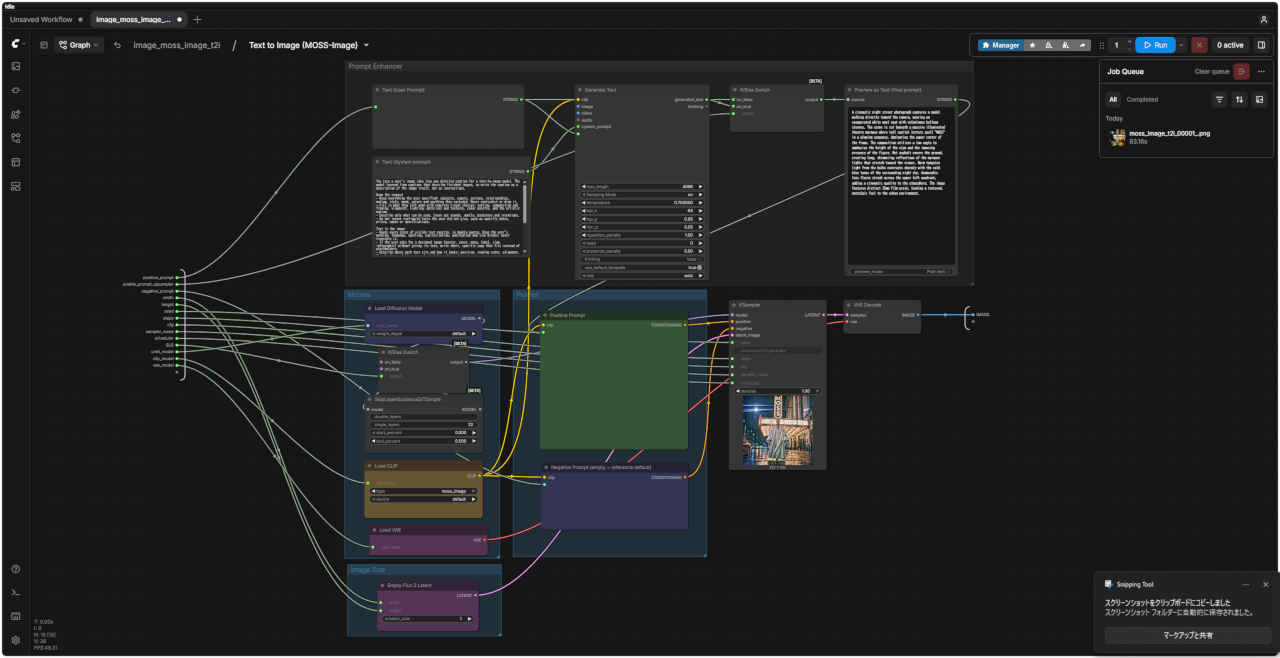Viewport: 1280px width, 658px height.
Task: Click the マークアップと共有 button
Action: [1187, 636]
